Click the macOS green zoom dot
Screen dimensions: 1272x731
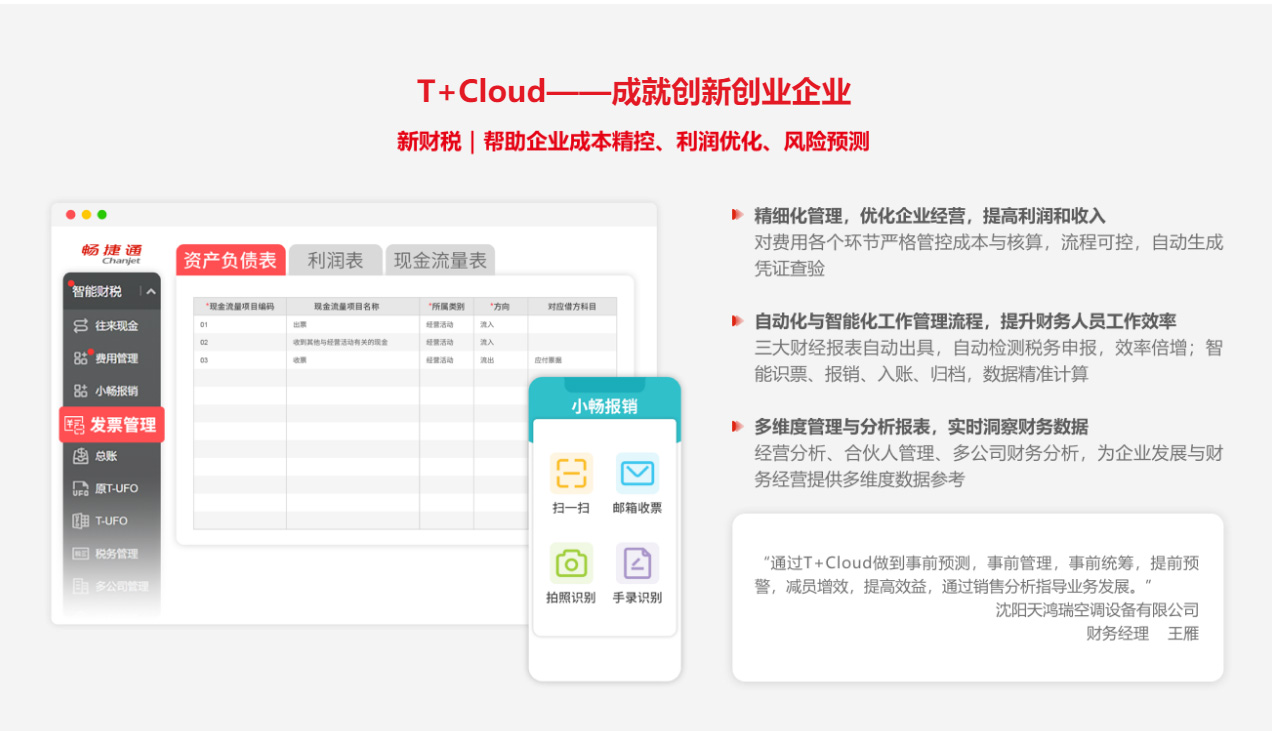tap(102, 215)
